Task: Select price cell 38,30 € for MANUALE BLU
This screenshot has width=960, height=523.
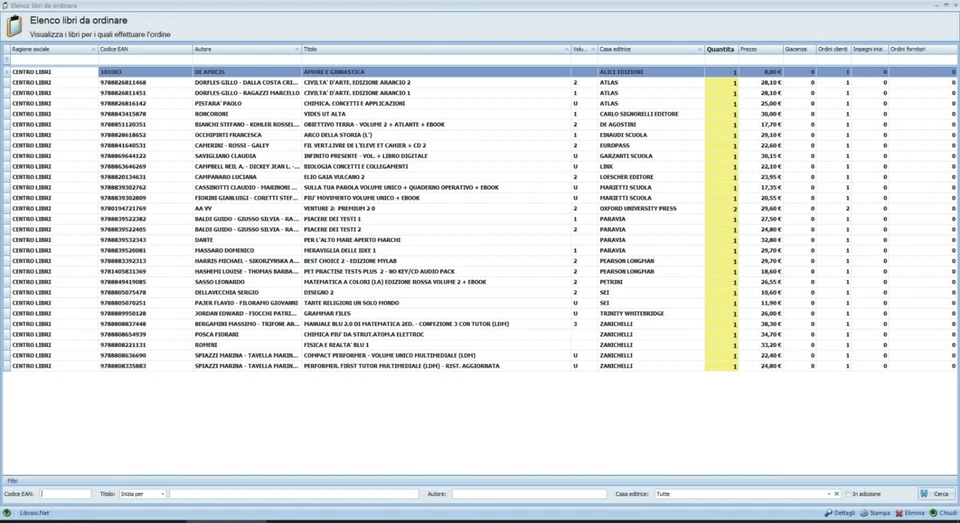Action: point(761,324)
